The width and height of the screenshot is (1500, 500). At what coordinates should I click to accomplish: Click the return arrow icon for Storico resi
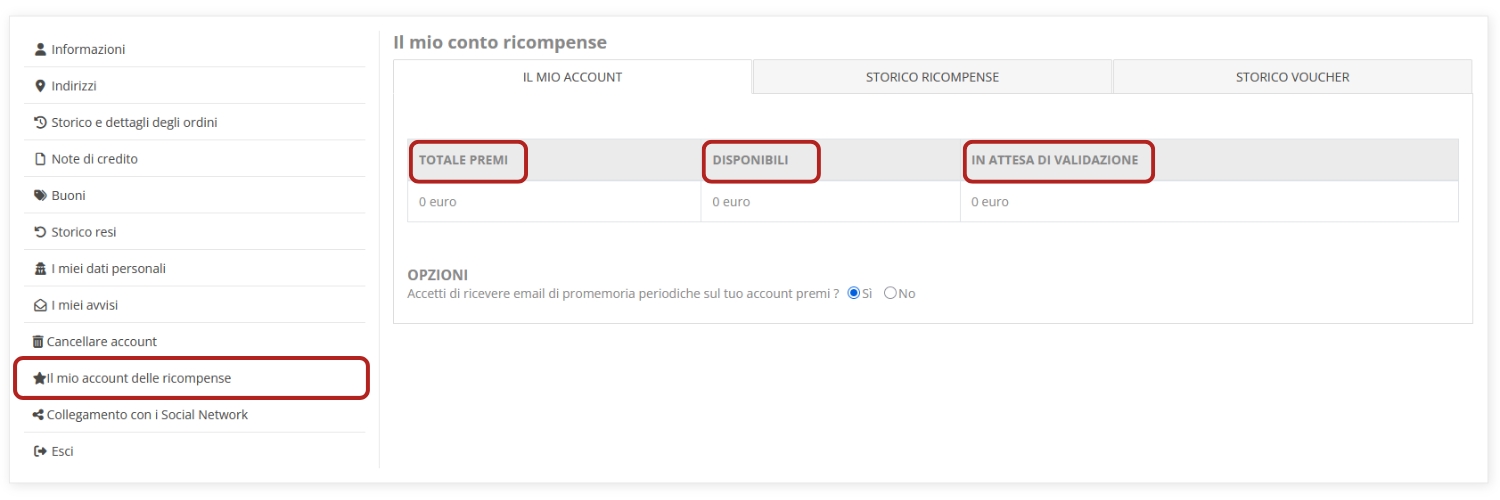[40, 232]
